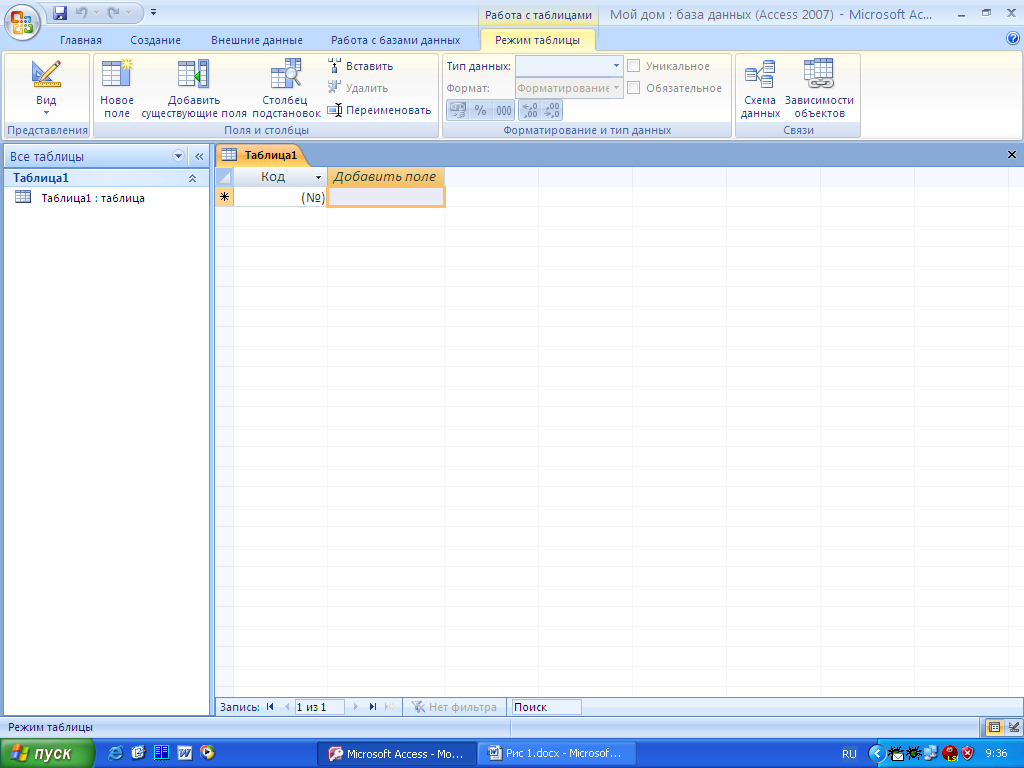Image resolution: width=1024 pixels, height=768 pixels.
Task: Click the decrease decimals icon
Action: point(552,110)
